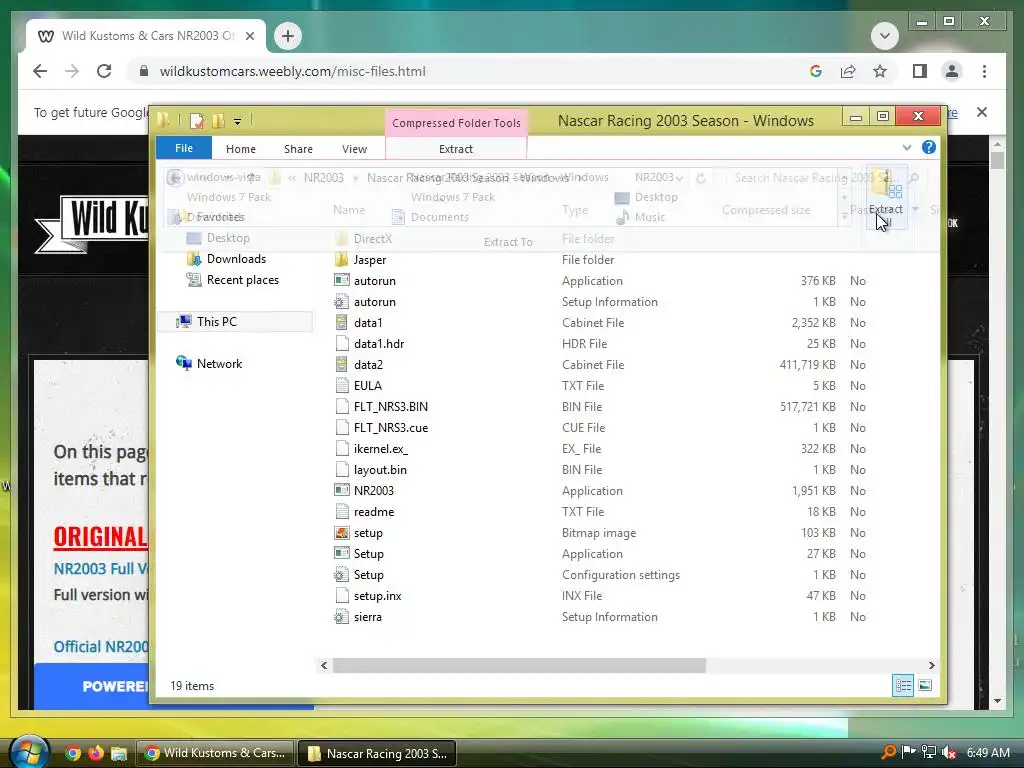
Task: Open the File tab in Explorer
Action: coord(184,148)
